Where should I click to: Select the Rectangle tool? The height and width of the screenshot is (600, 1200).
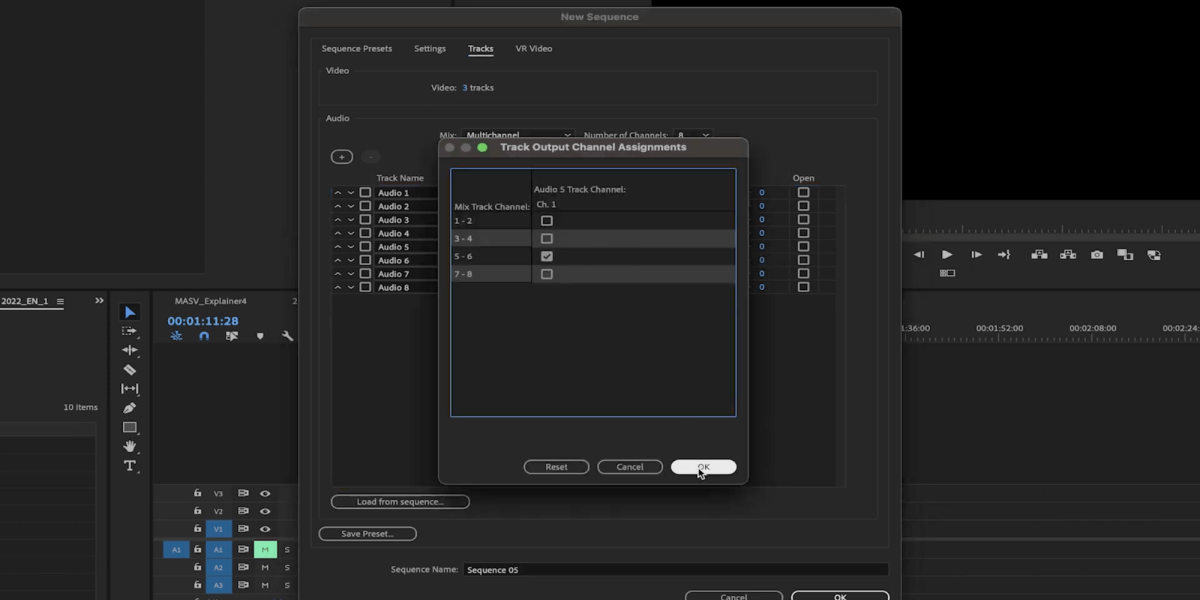[130, 427]
